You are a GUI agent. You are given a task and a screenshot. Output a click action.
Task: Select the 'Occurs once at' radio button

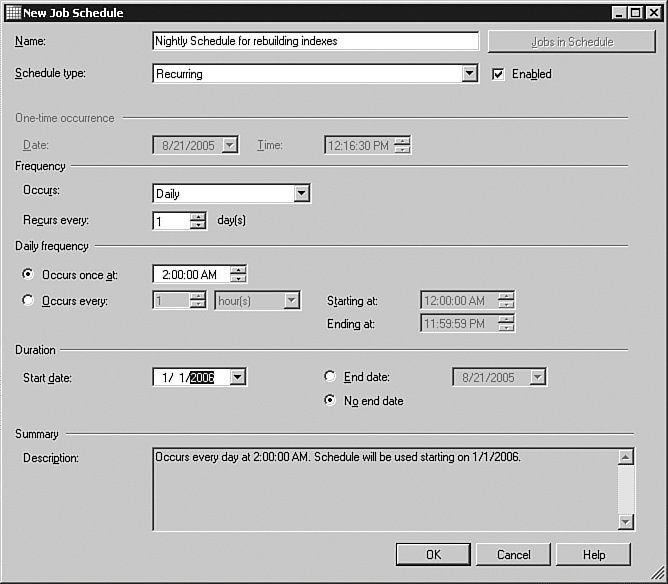(x=28, y=274)
